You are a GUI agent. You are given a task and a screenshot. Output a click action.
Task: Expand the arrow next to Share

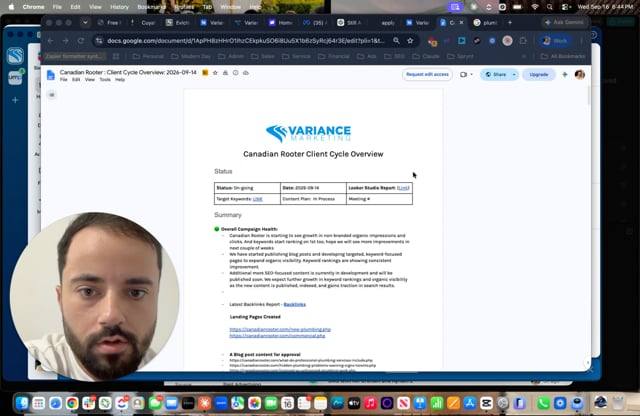[x=514, y=75]
